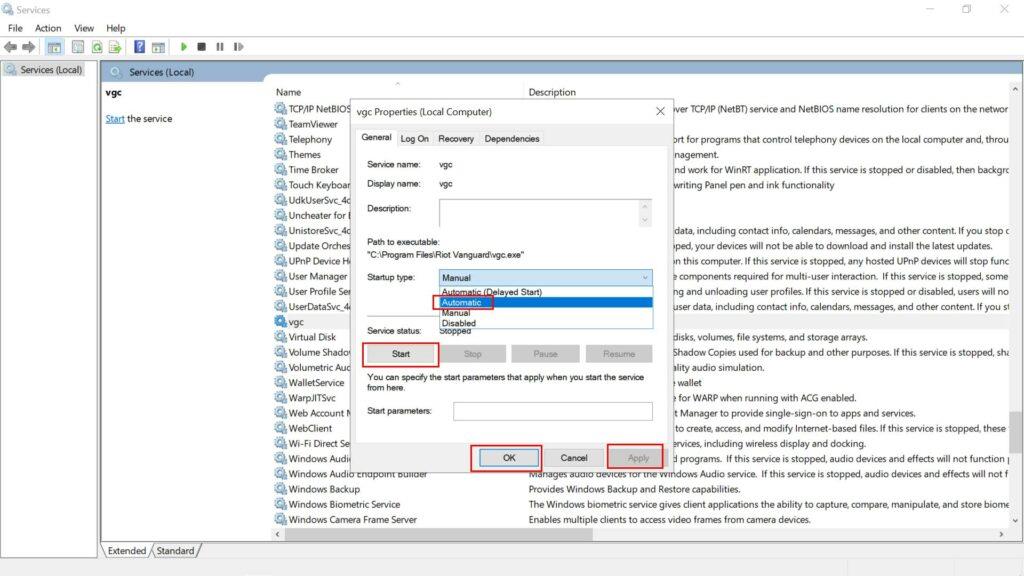Click the Virtual Disk service gear icon

[x=281, y=337]
